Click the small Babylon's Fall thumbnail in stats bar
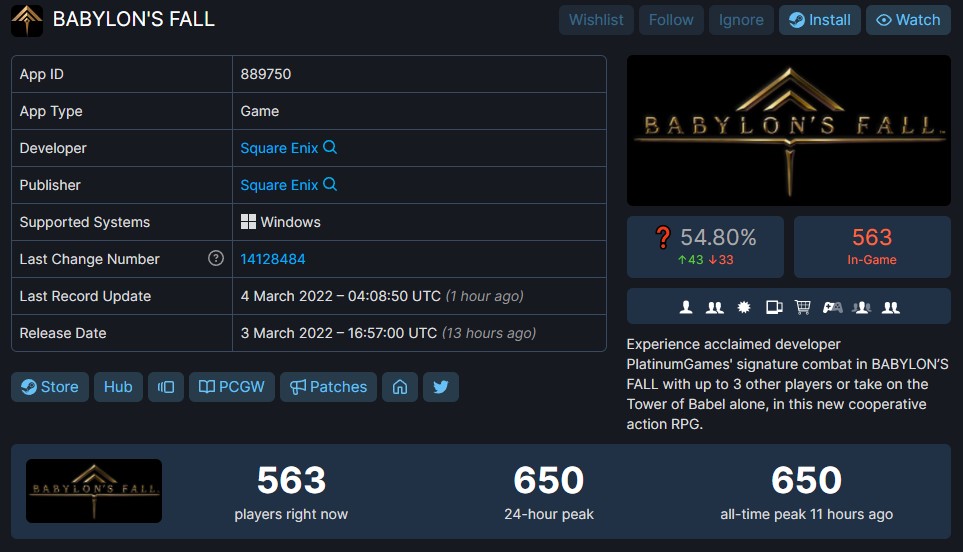 coord(94,491)
